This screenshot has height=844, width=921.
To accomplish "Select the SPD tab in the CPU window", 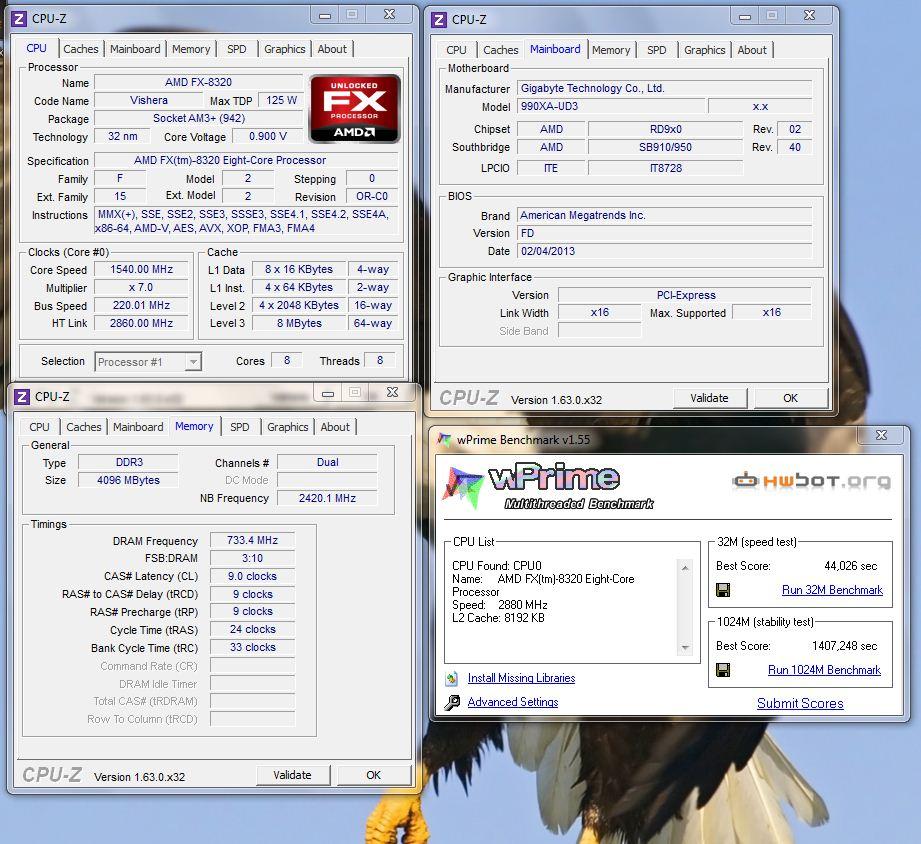I will pyautogui.click(x=237, y=49).
